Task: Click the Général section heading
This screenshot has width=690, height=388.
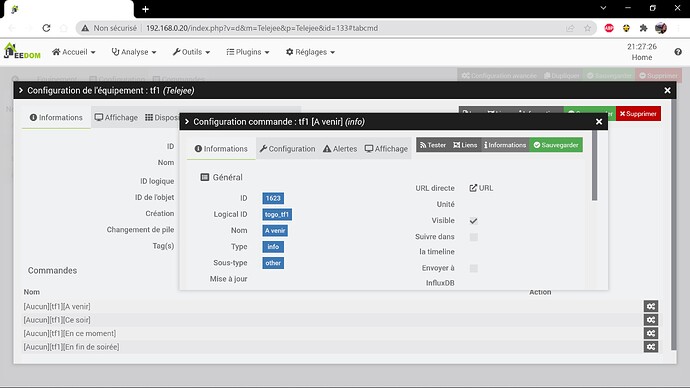Action: point(221,177)
